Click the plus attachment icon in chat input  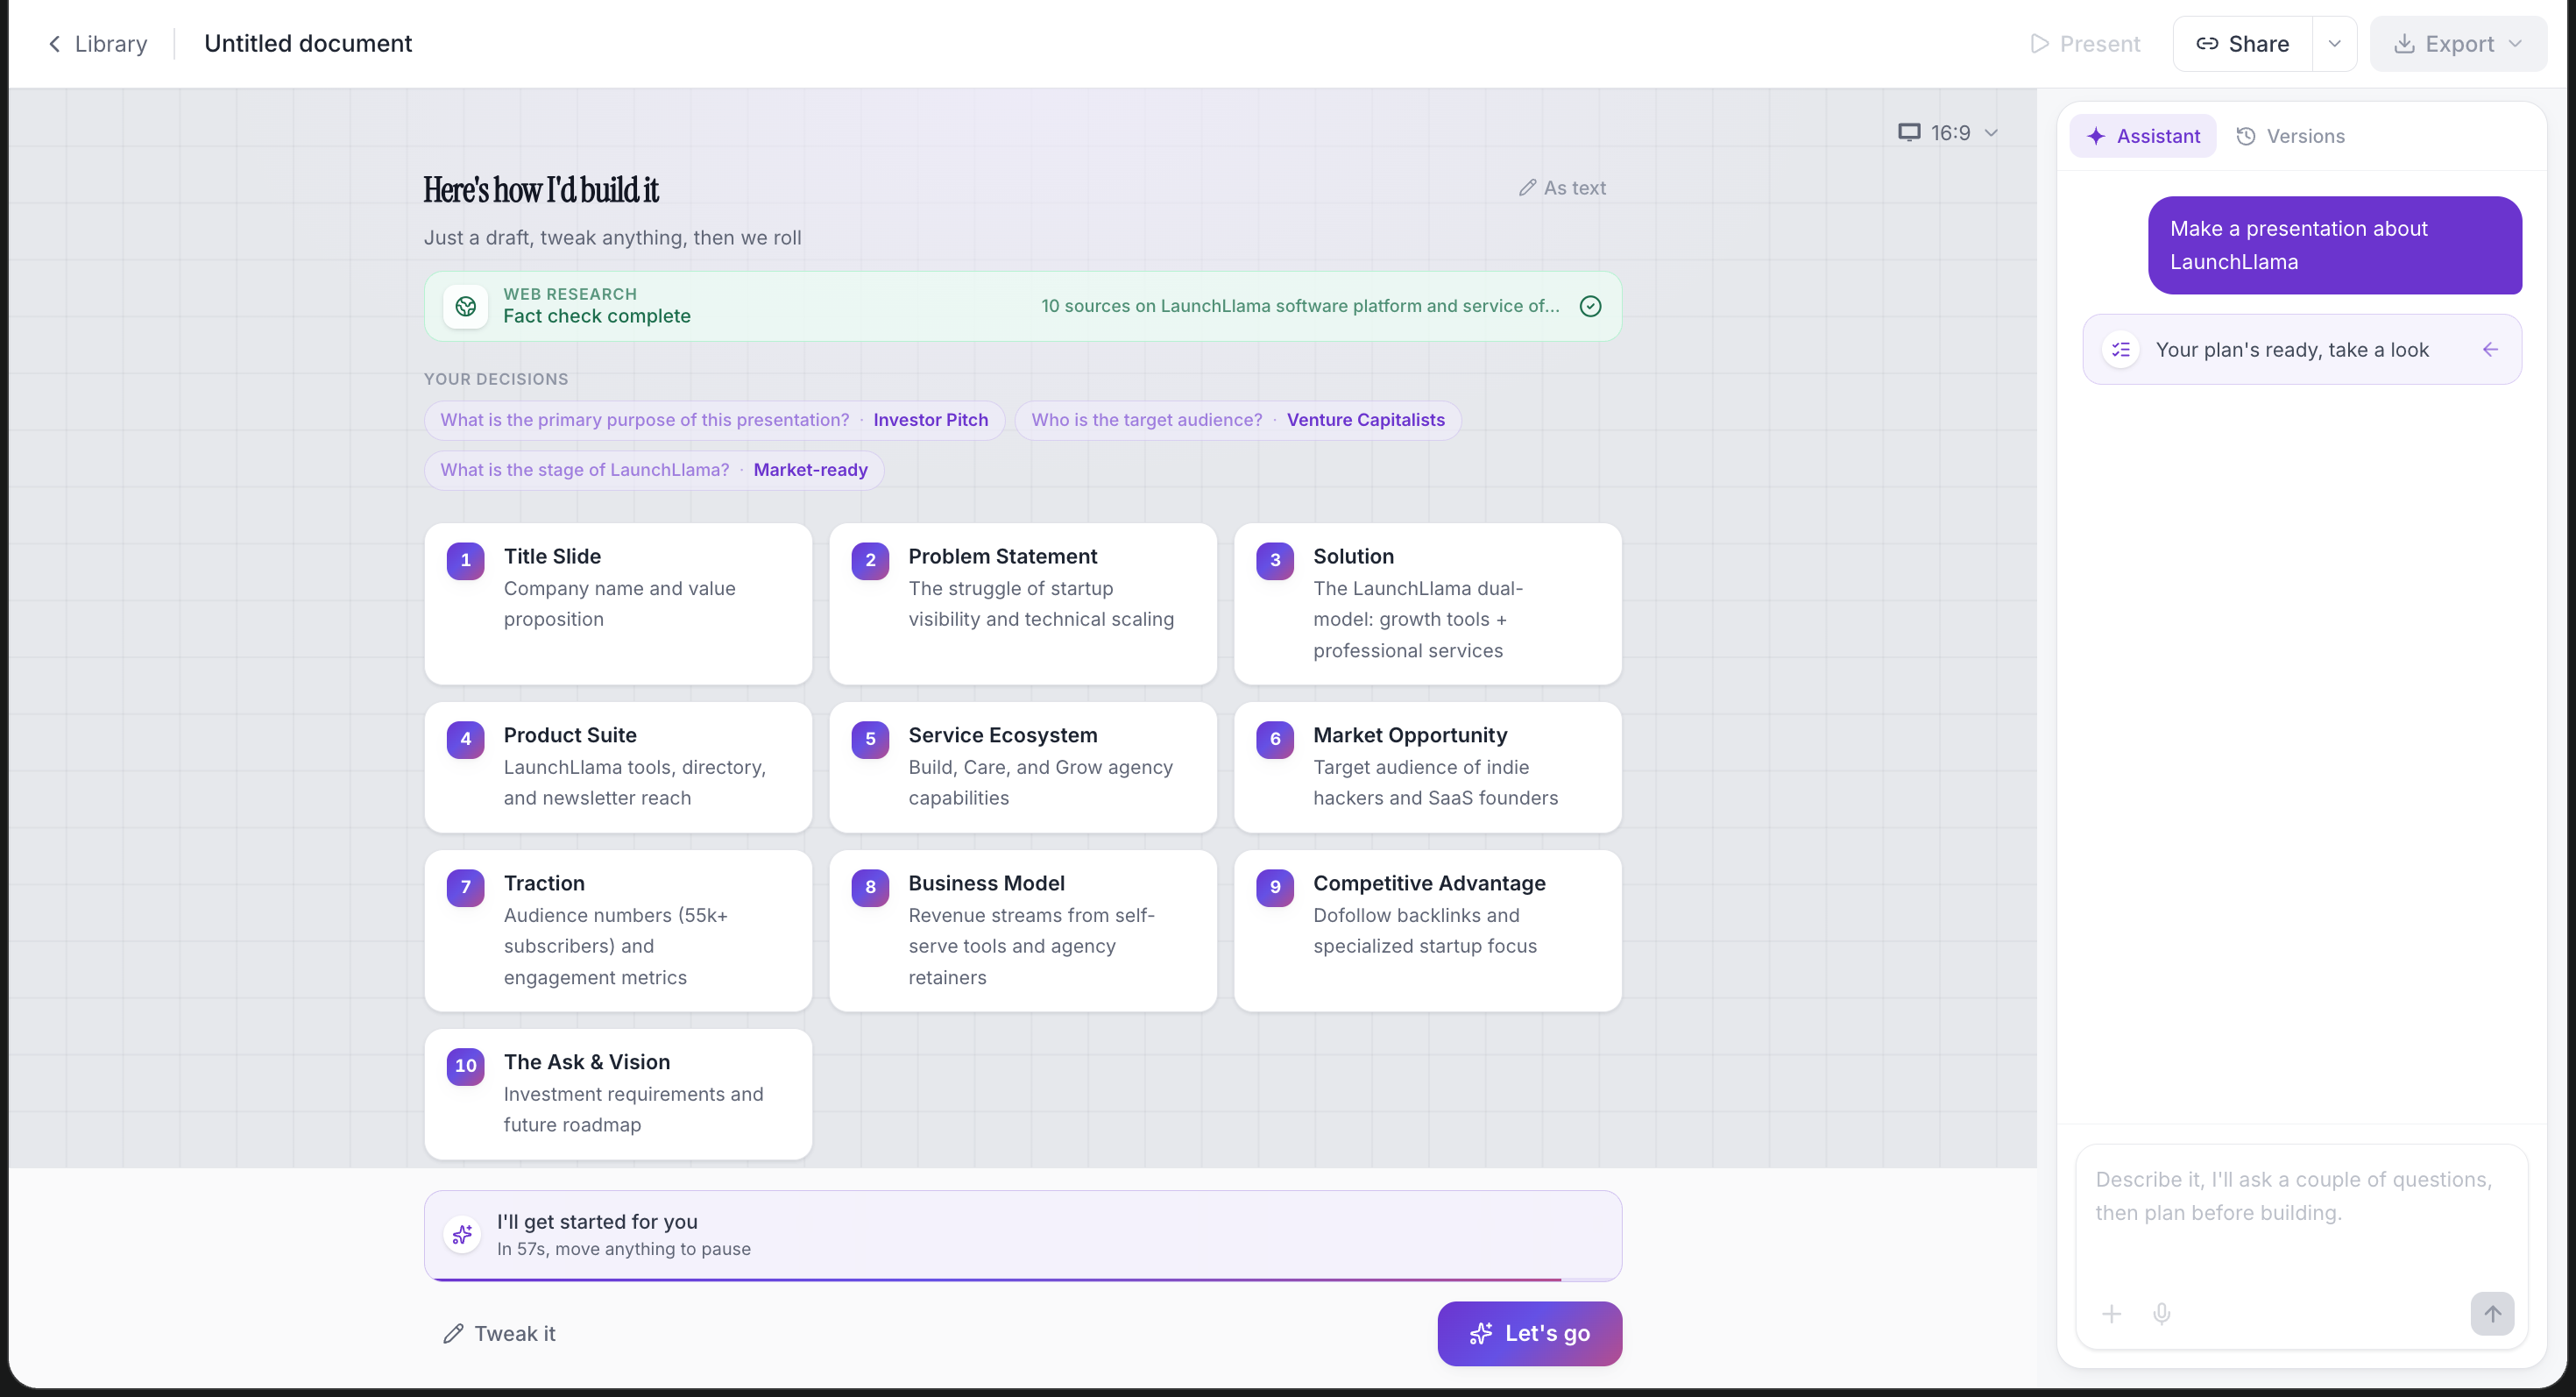(x=2111, y=1313)
